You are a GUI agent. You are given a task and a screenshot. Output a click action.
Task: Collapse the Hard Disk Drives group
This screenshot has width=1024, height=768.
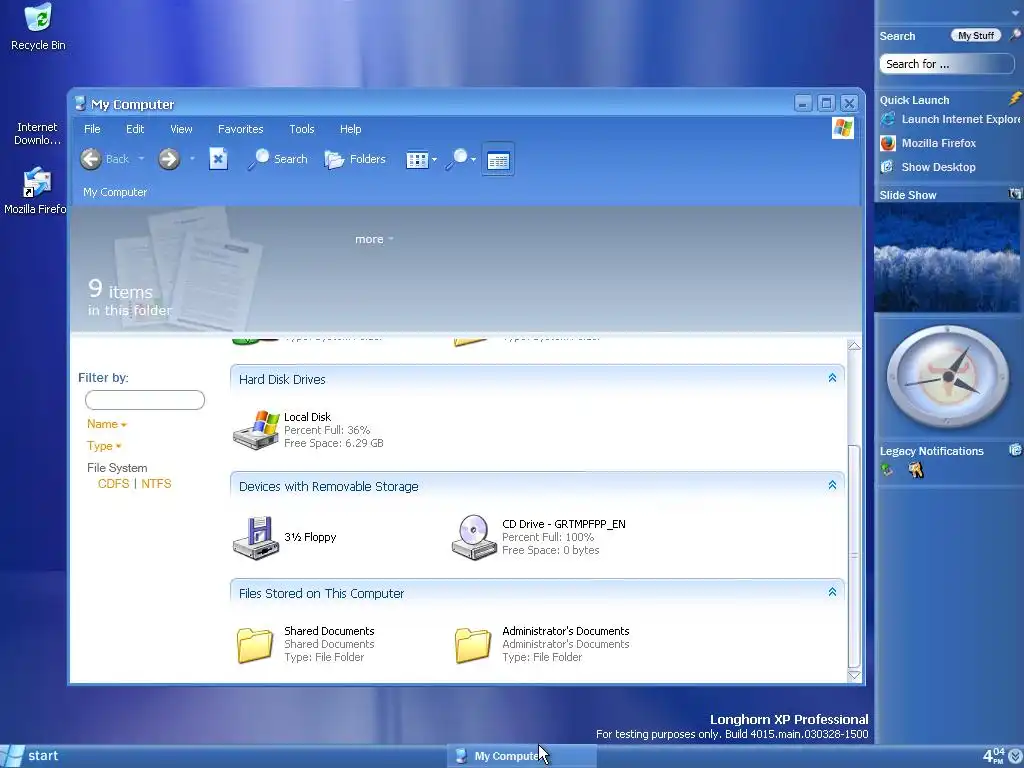click(832, 378)
